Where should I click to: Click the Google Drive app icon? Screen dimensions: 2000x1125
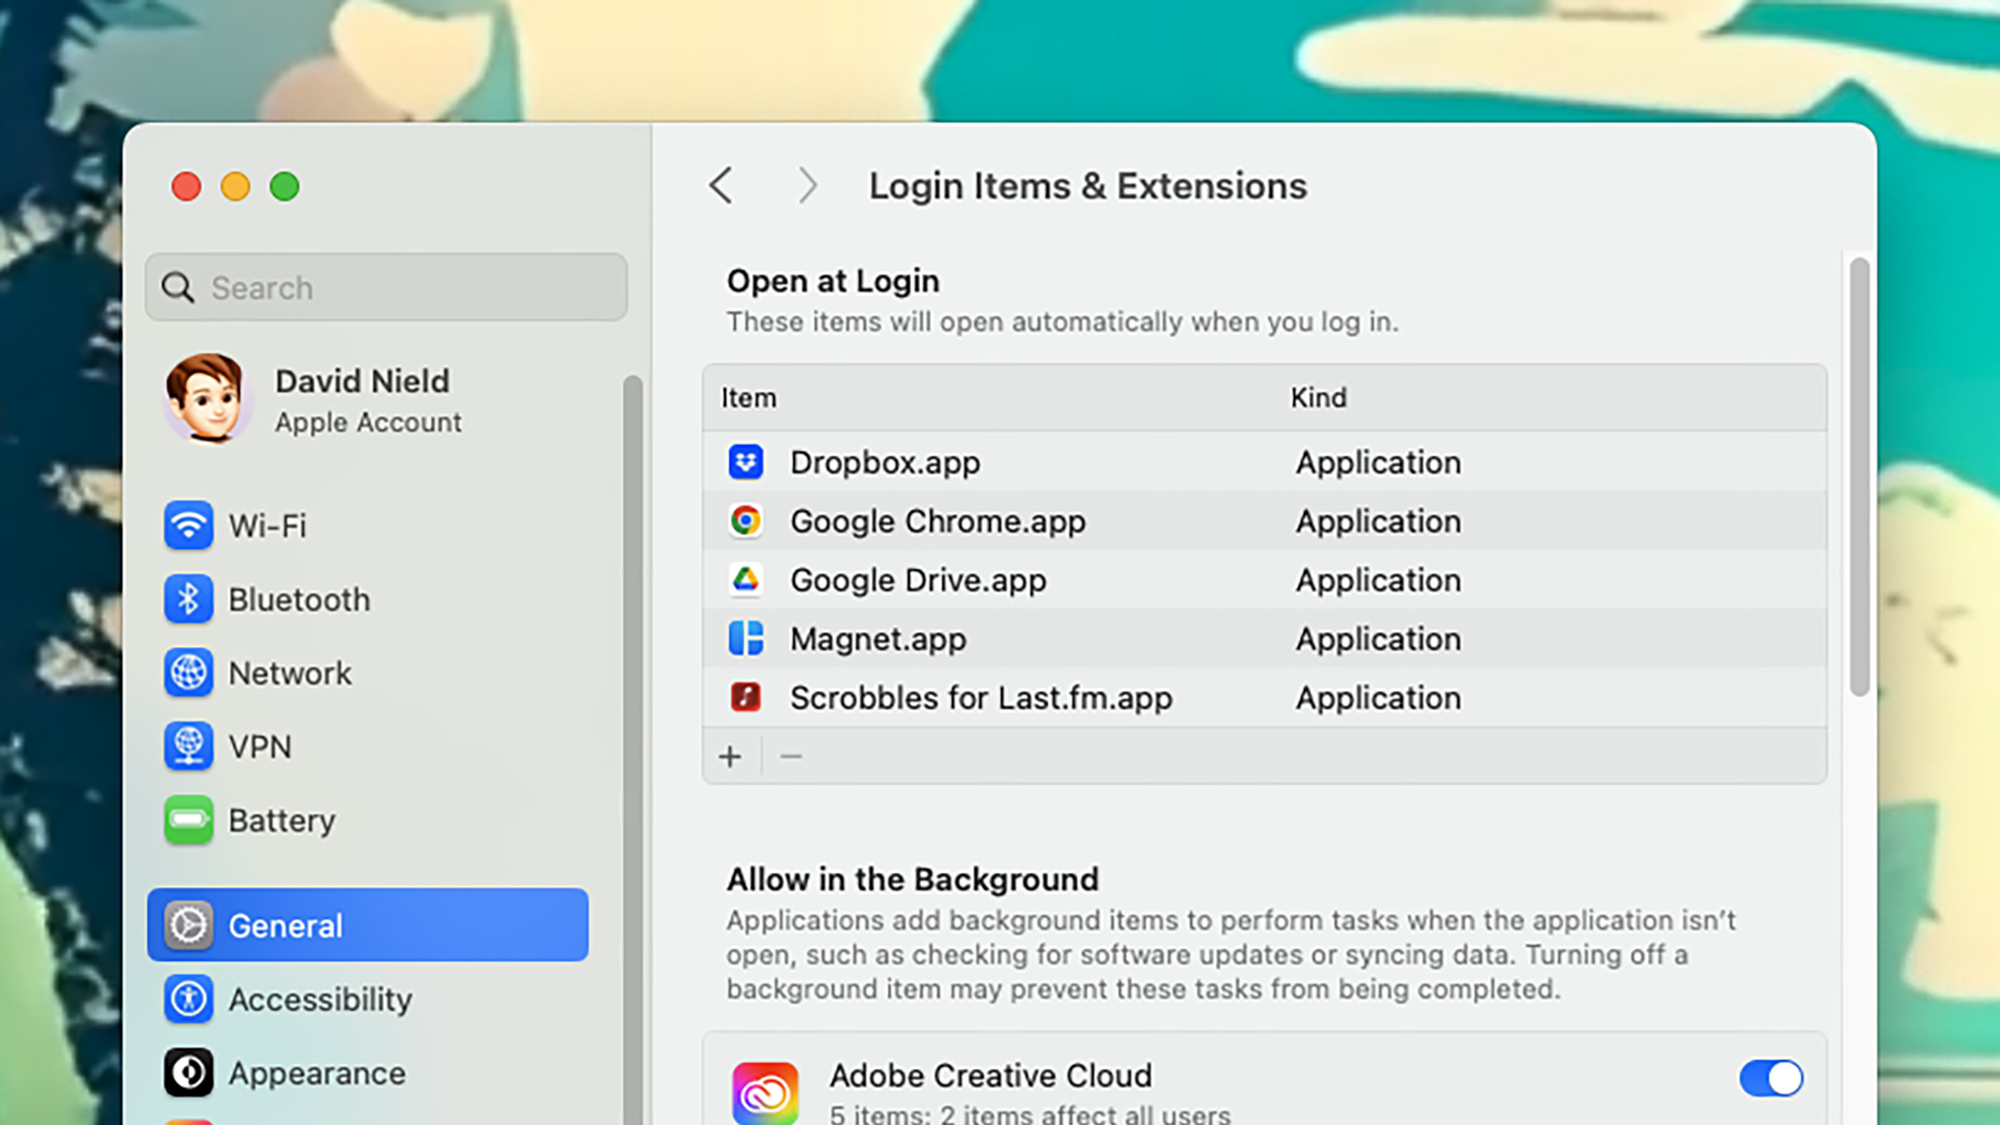pos(746,580)
